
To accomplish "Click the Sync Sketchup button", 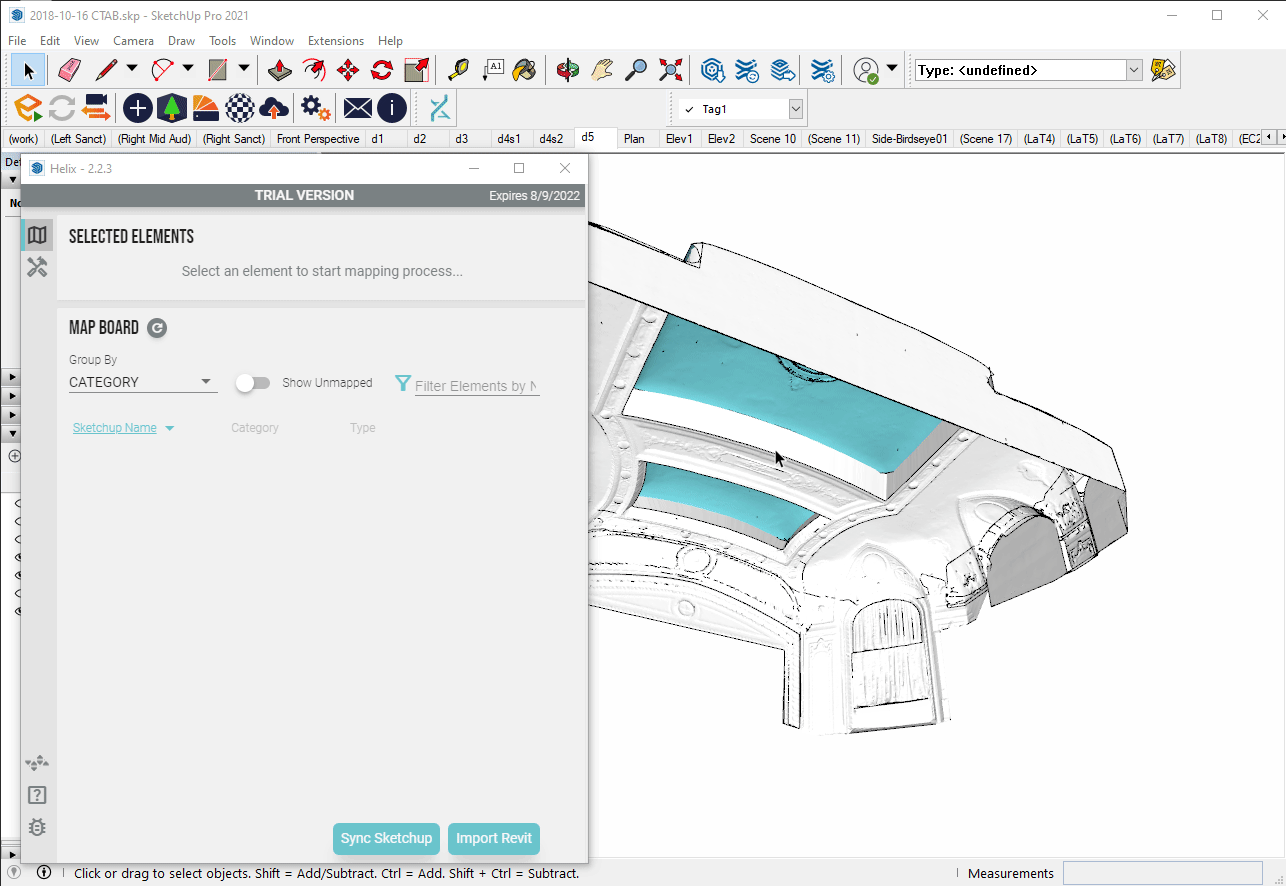I will (386, 838).
